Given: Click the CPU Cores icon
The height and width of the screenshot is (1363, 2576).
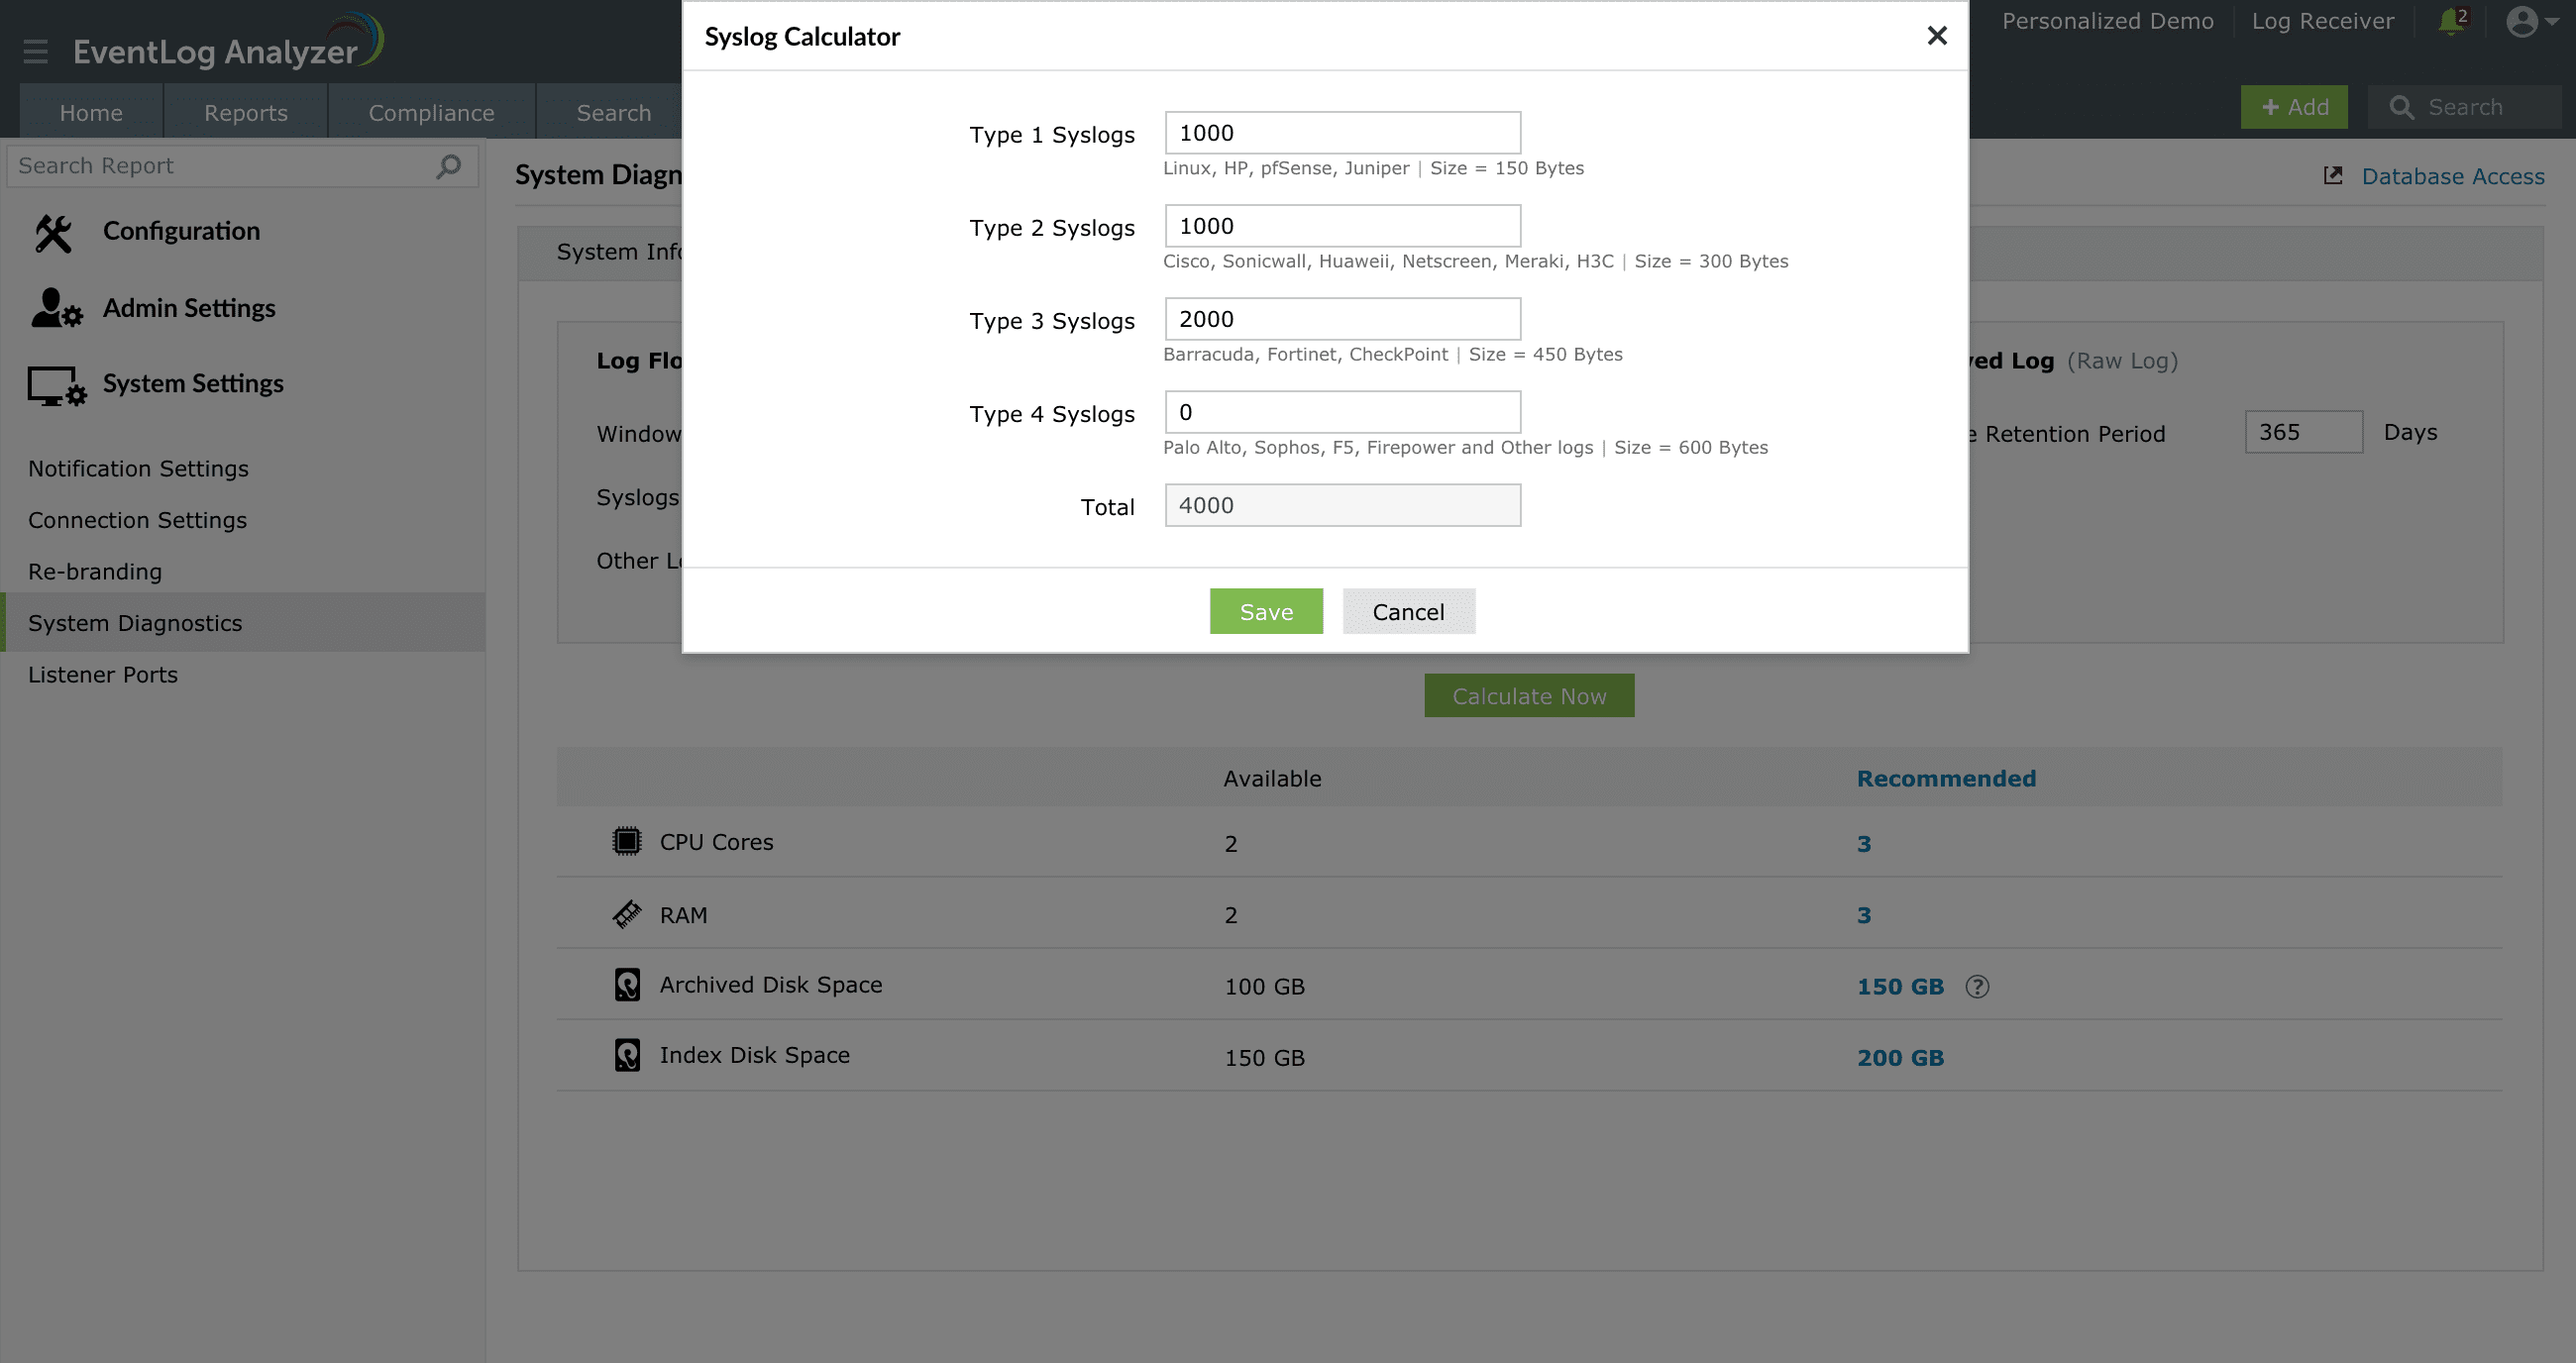Looking at the screenshot, I should pyautogui.click(x=627, y=842).
